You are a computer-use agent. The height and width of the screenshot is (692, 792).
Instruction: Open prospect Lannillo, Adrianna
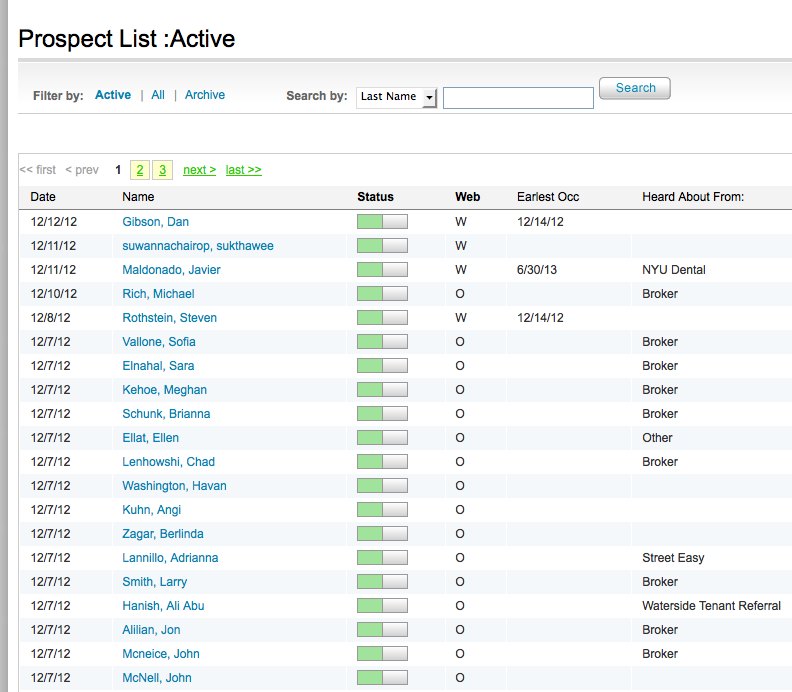(x=170, y=558)
